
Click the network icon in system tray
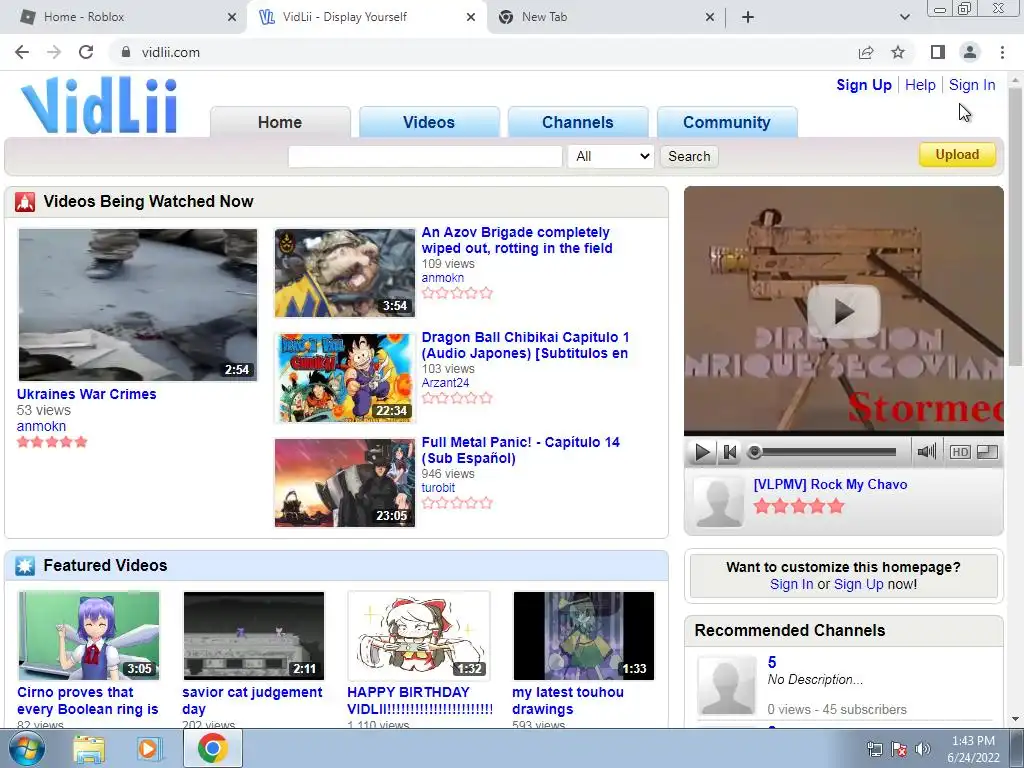pos(874,749)
